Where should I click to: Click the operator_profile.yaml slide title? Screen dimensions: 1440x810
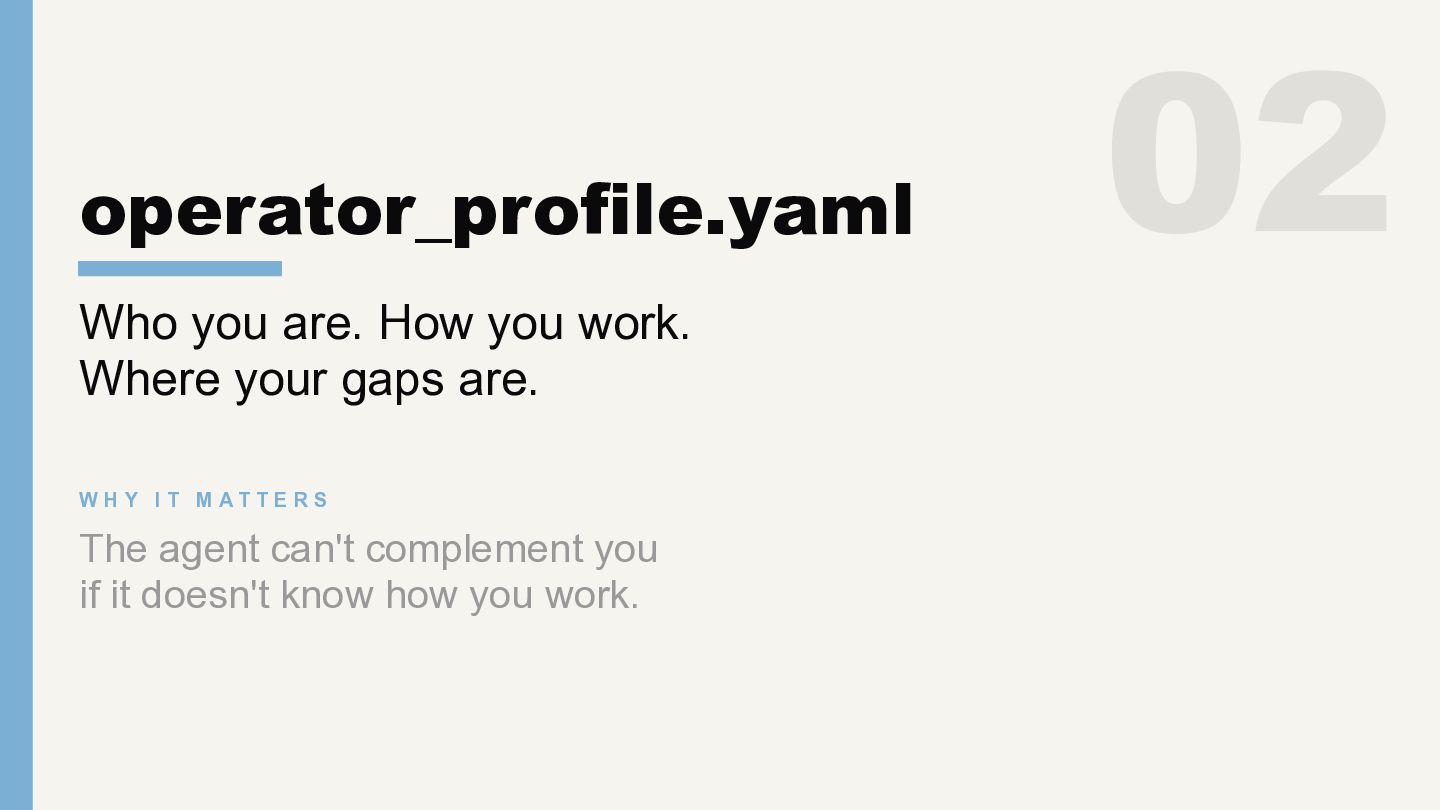(x=496, y=210)
